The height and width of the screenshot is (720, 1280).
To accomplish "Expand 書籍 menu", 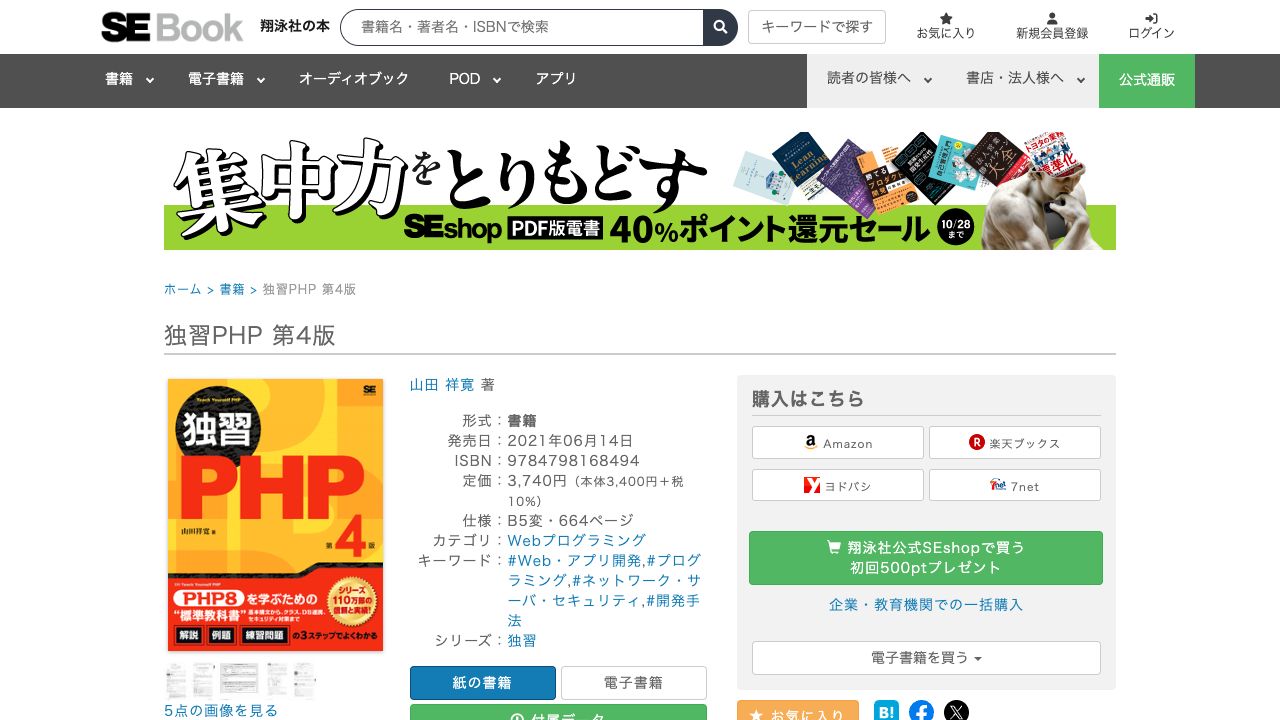I will coord(129,80).
